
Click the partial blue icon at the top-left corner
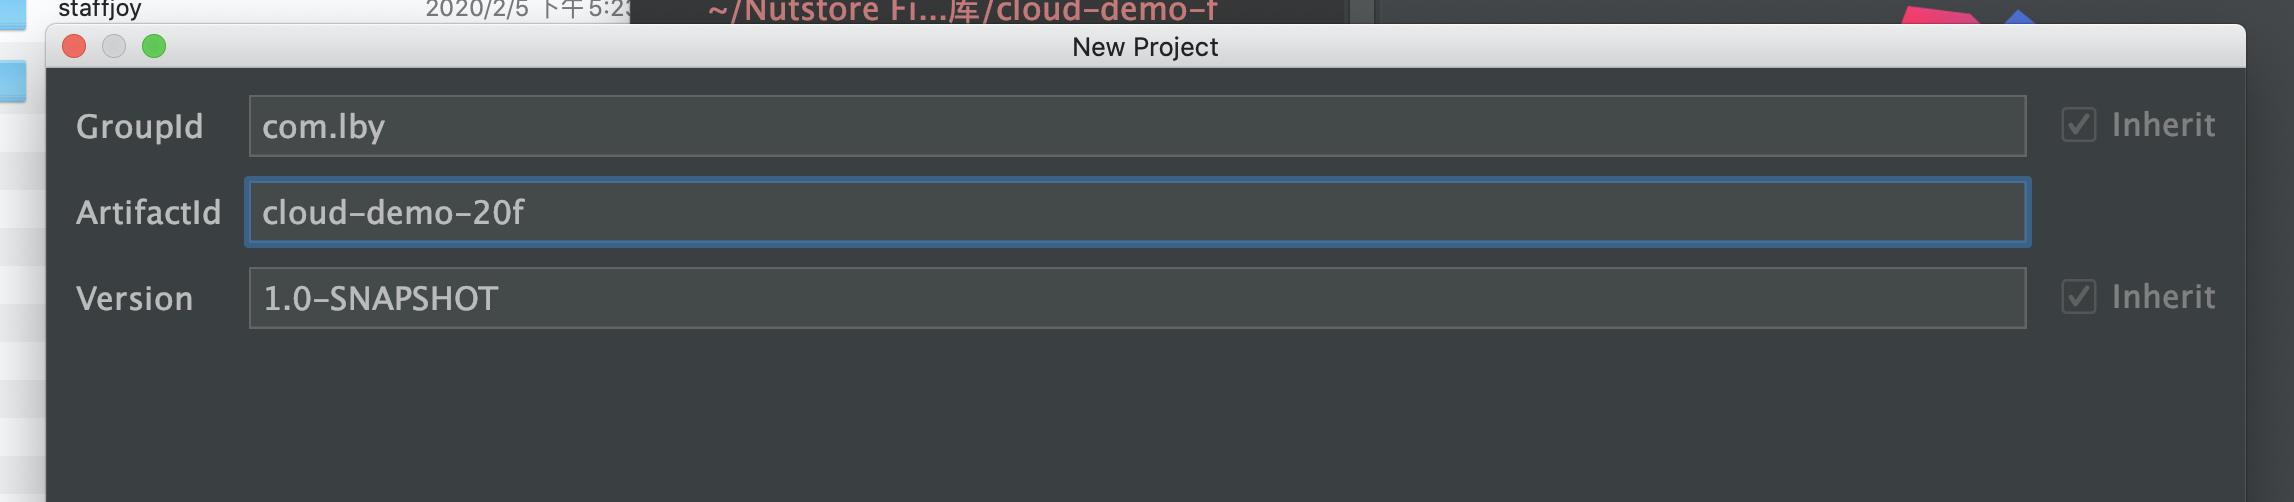point(12,14)
